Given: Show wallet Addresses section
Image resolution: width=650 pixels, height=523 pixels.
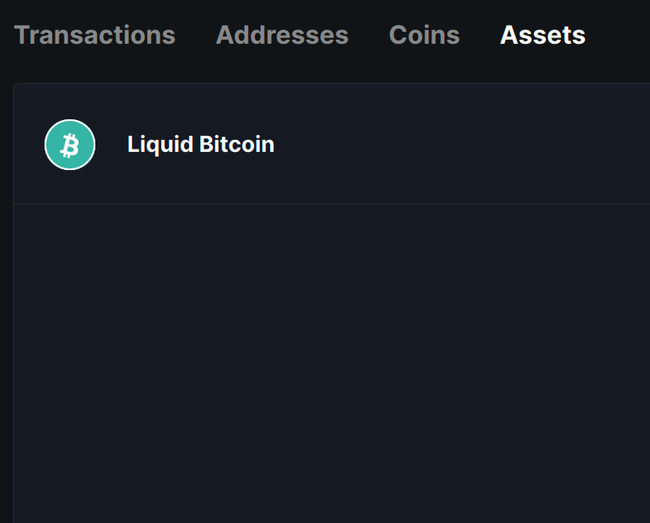Looking at the screenshot, I should tap(282, 35).
